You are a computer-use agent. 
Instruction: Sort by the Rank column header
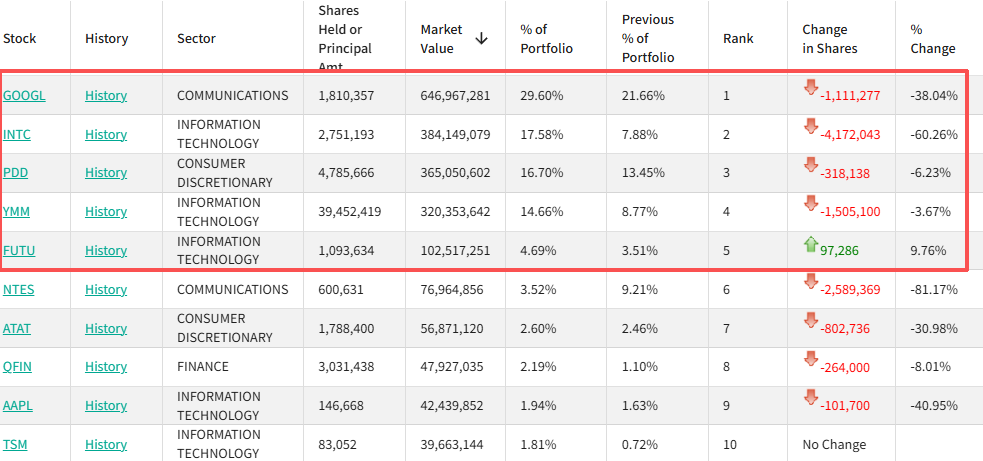click(738, 38)
